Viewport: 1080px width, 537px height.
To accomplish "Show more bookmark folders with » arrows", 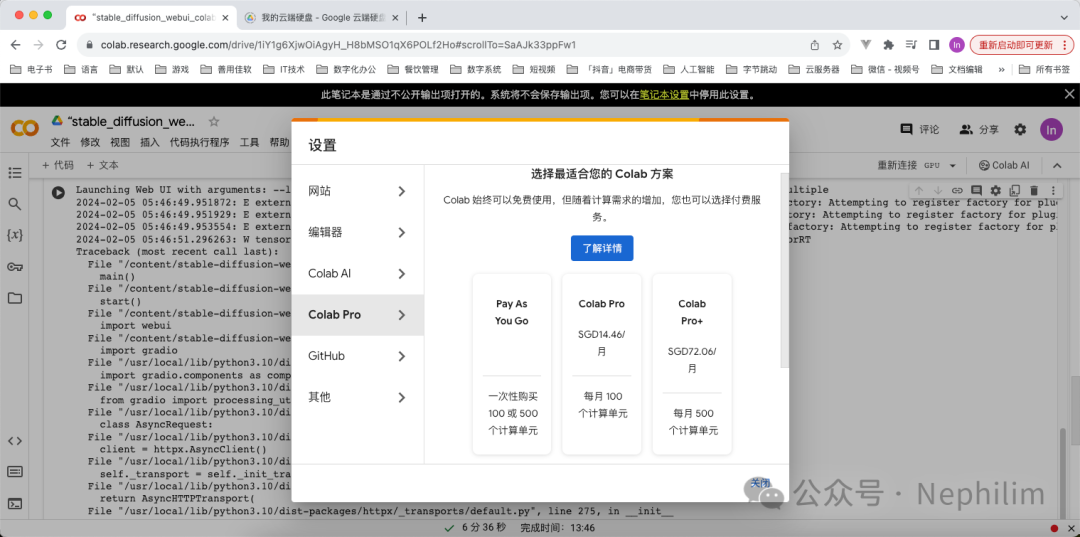I will [1001, 70].
